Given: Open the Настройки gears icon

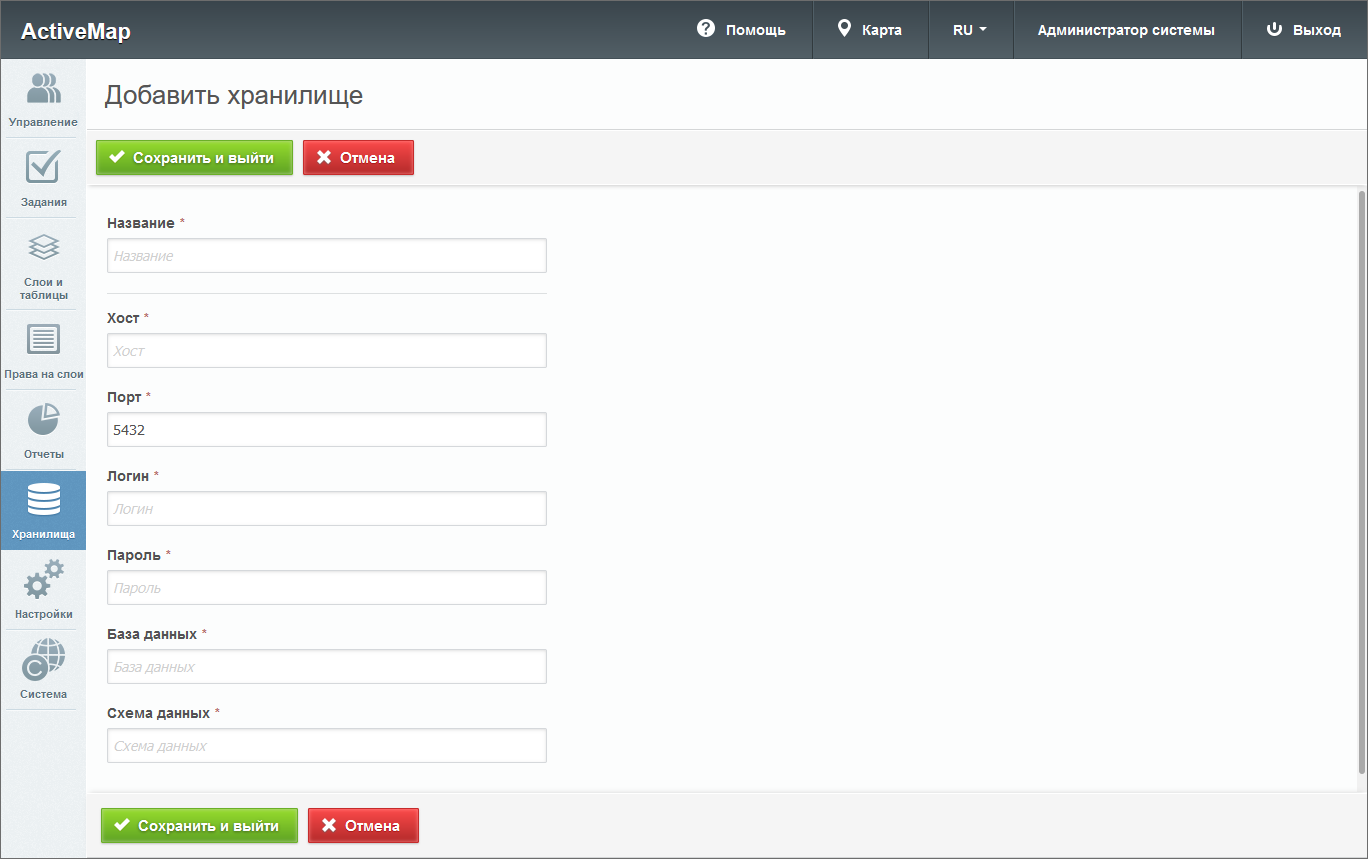Looking at the screenshot, I should tap(43, 581).
